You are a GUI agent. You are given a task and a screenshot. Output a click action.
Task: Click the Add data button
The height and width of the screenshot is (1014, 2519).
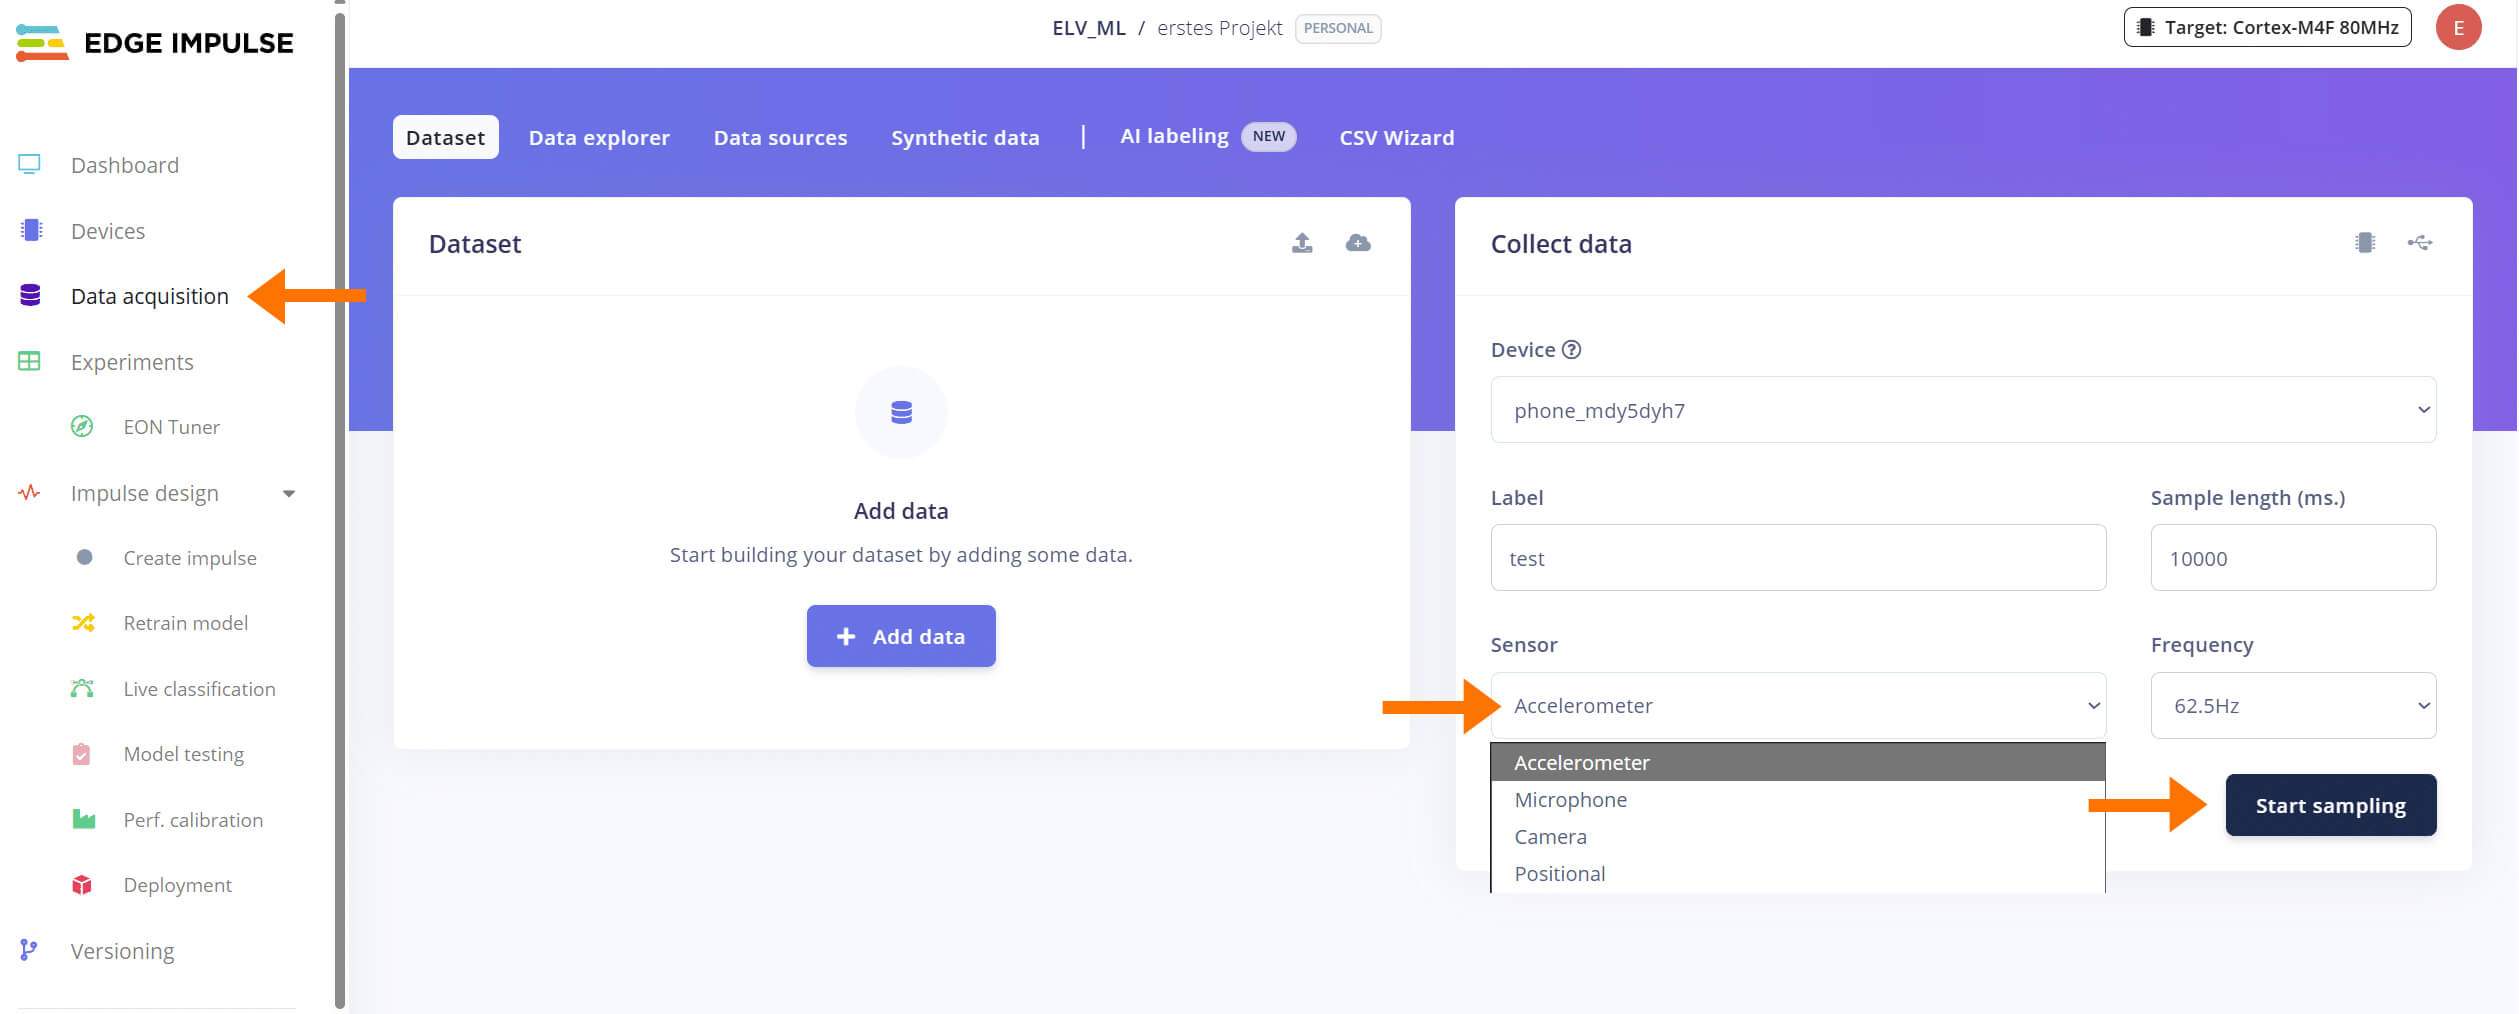901,636
